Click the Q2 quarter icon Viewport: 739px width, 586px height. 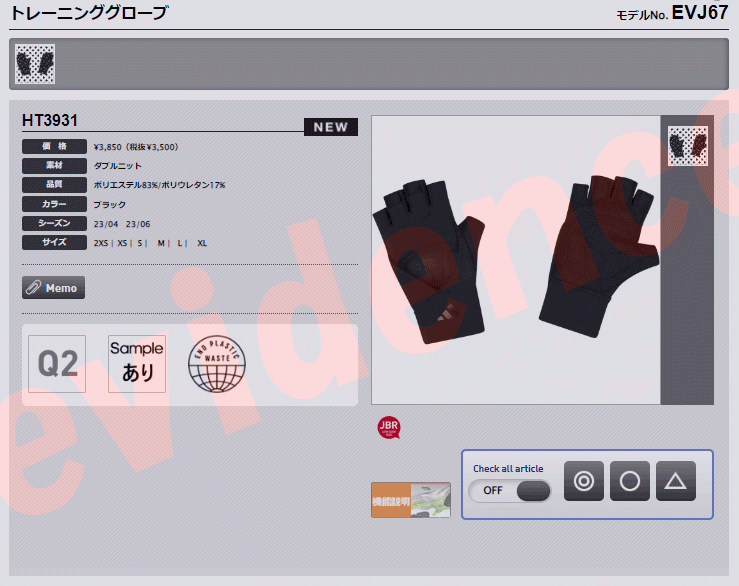57,364
